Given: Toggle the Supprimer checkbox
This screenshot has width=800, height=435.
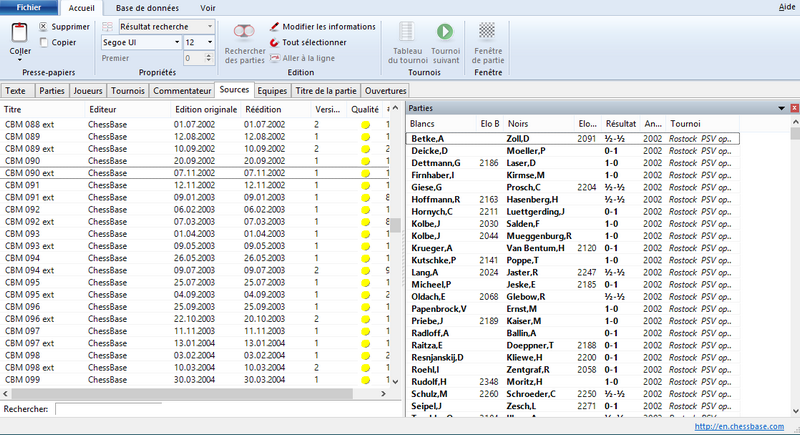Looking at the screenshot, I should (x=43, y=27).
